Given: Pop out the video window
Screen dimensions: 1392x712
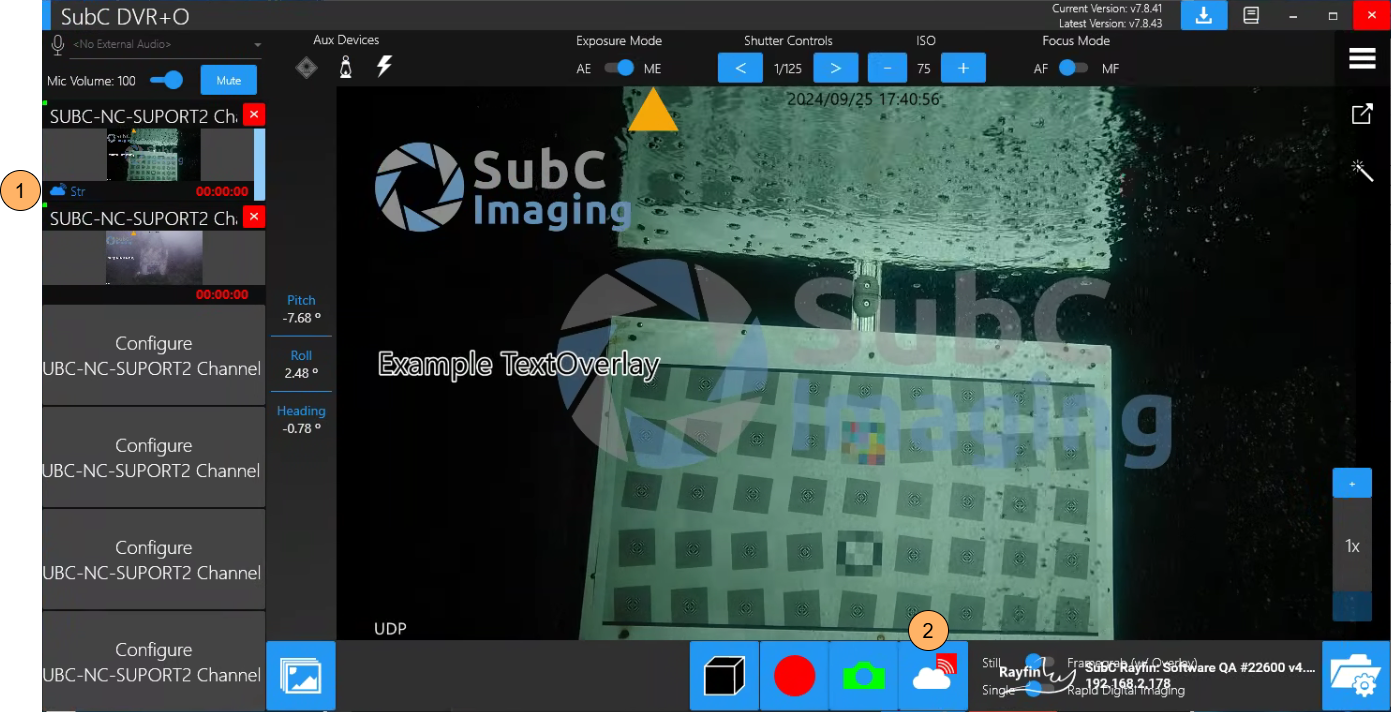Looking at the screenshot, I should 1362,114.
